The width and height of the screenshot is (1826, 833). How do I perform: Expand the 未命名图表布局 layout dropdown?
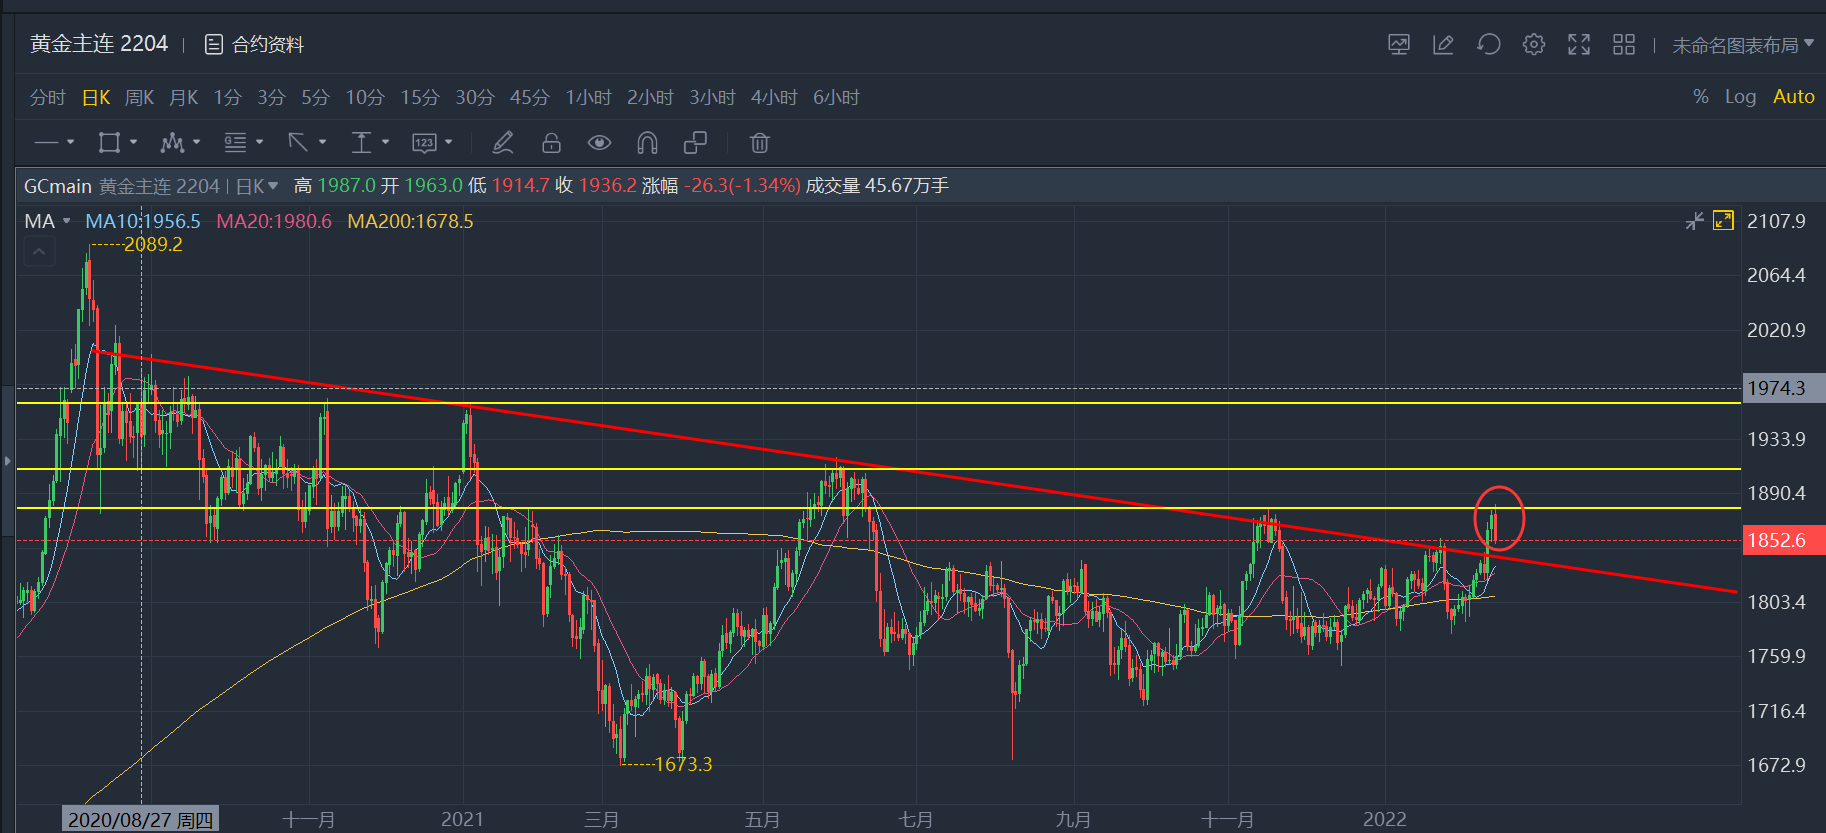[1743, 45]
